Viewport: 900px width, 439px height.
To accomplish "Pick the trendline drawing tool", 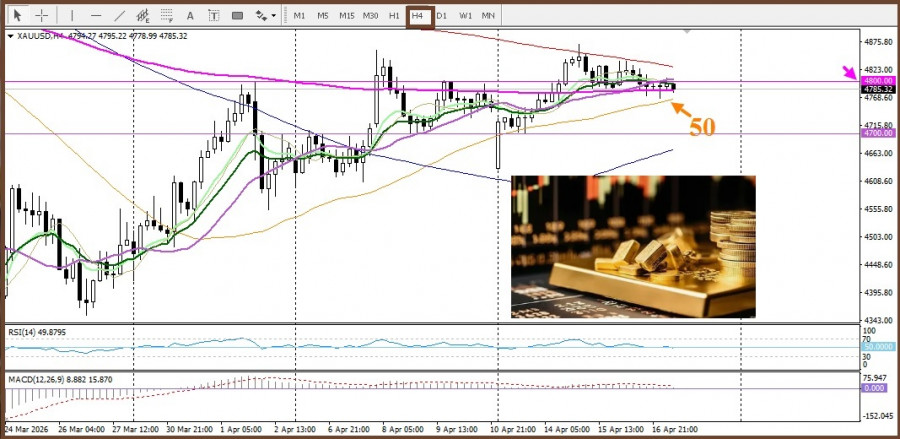I will point(119,15).
